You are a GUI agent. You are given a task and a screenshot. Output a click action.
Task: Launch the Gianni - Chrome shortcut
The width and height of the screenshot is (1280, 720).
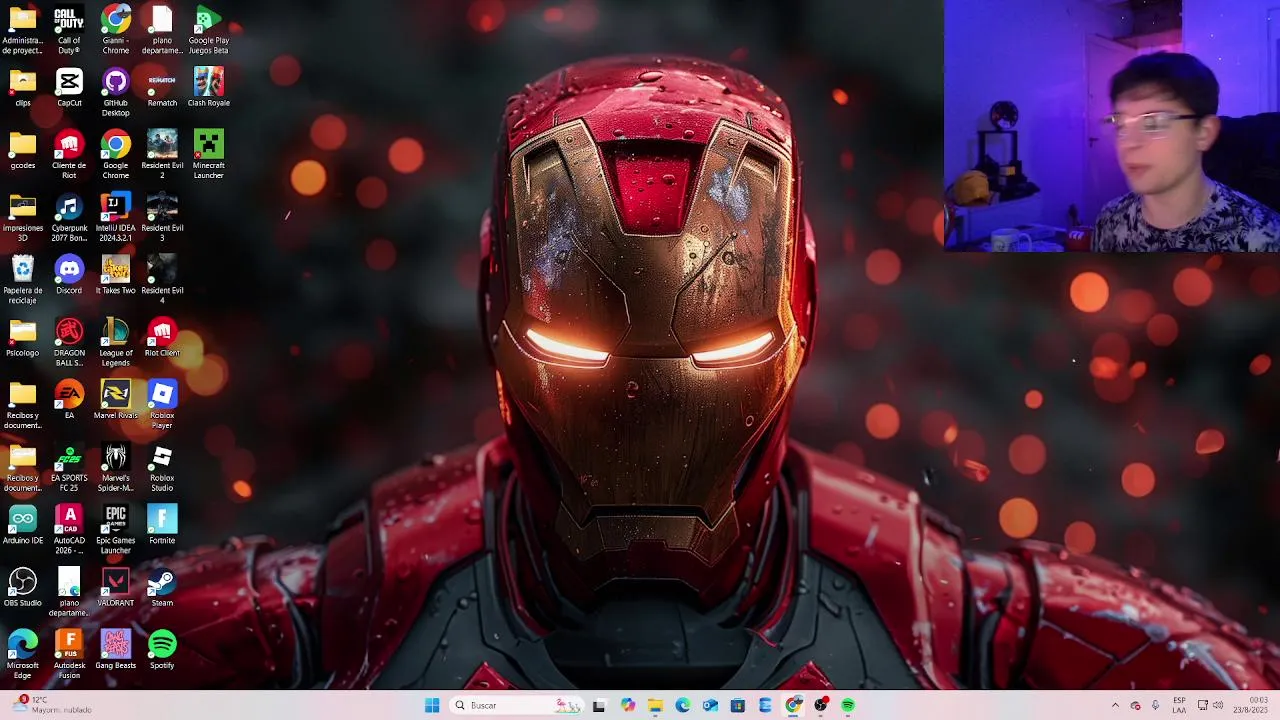pos(116,30)
